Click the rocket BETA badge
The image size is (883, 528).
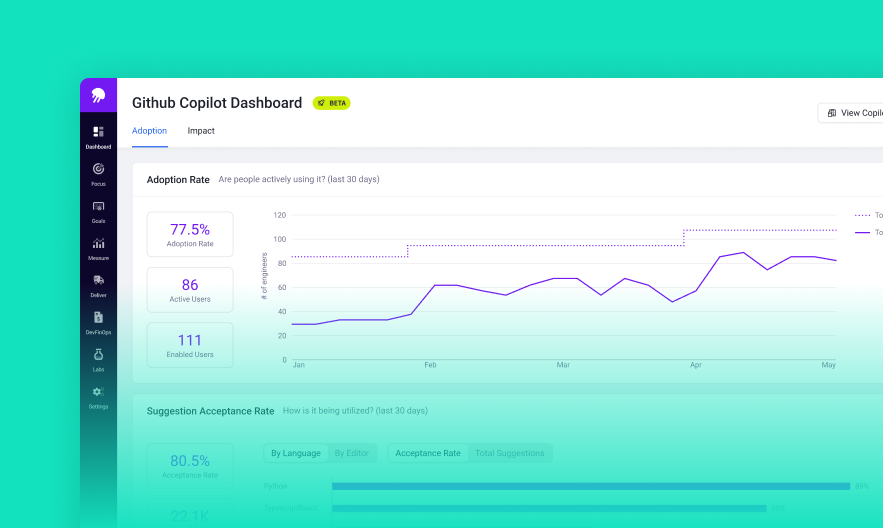(332, 103)
